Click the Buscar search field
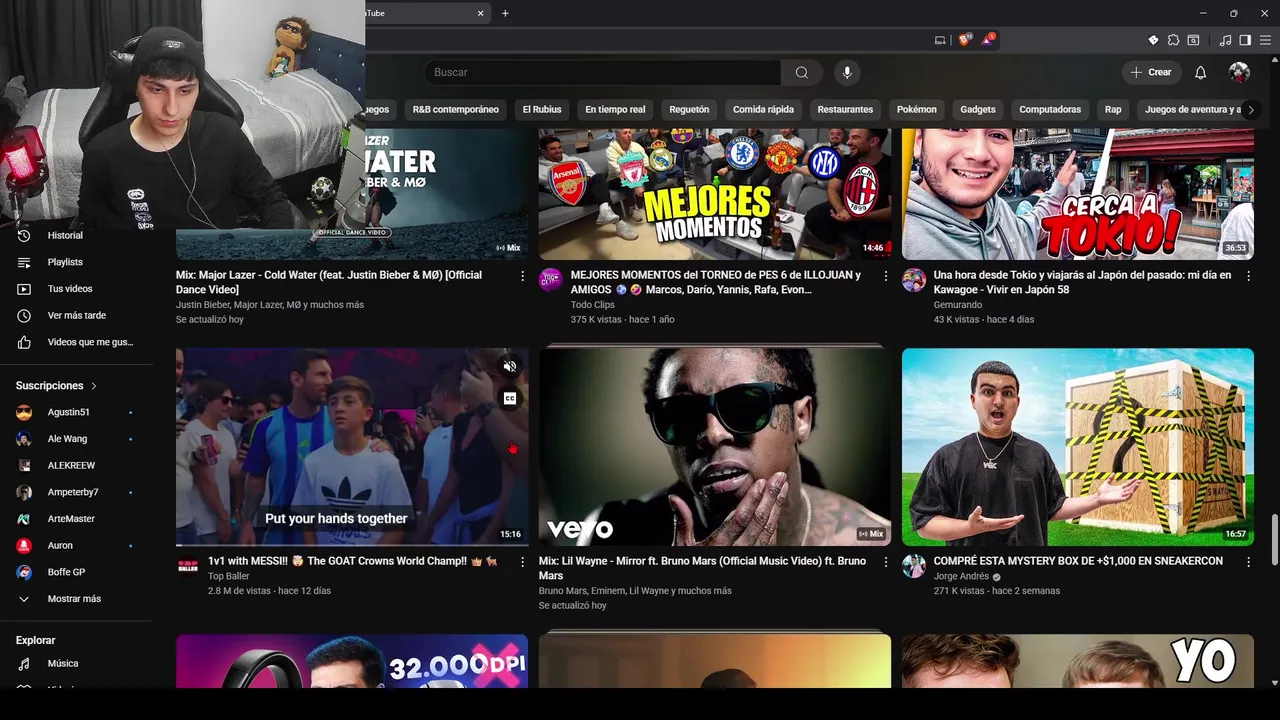This screenshot has width=1280, height=720. tap(602, 72)
